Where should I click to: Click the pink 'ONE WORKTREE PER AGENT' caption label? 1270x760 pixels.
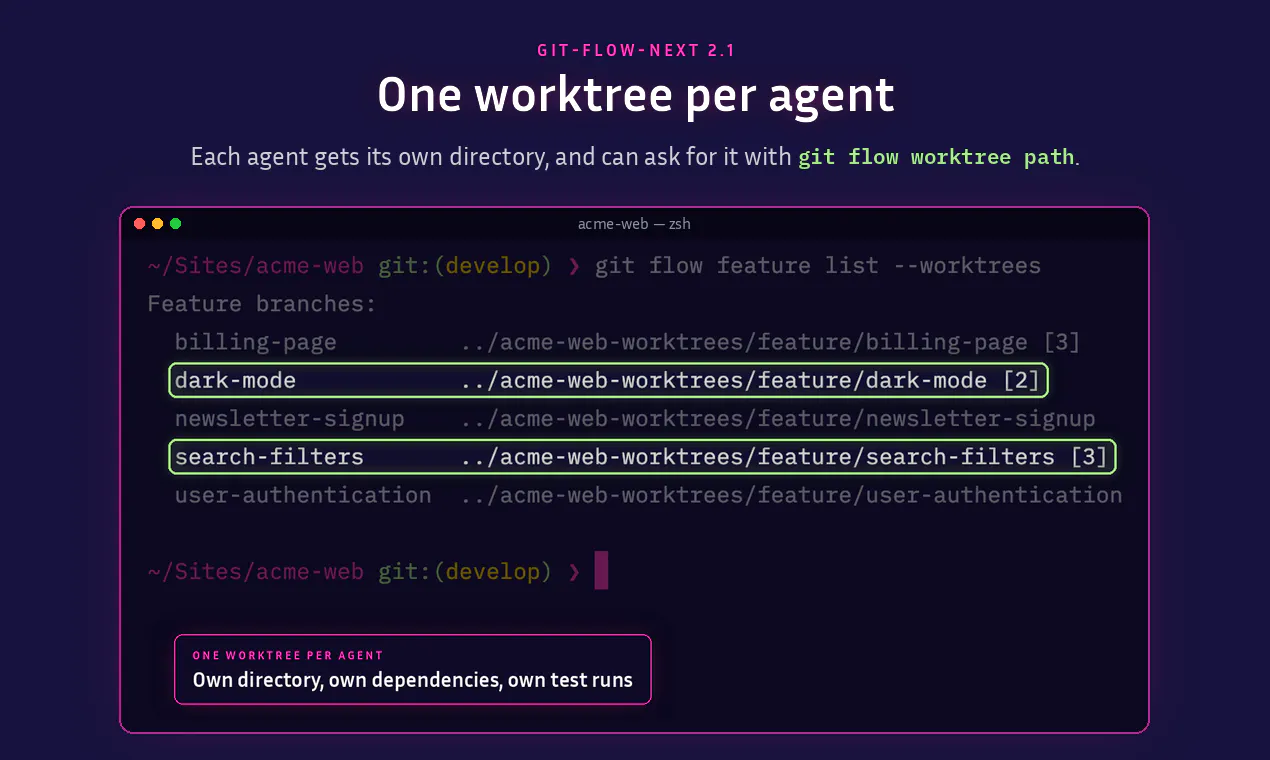tap(288, 656)
